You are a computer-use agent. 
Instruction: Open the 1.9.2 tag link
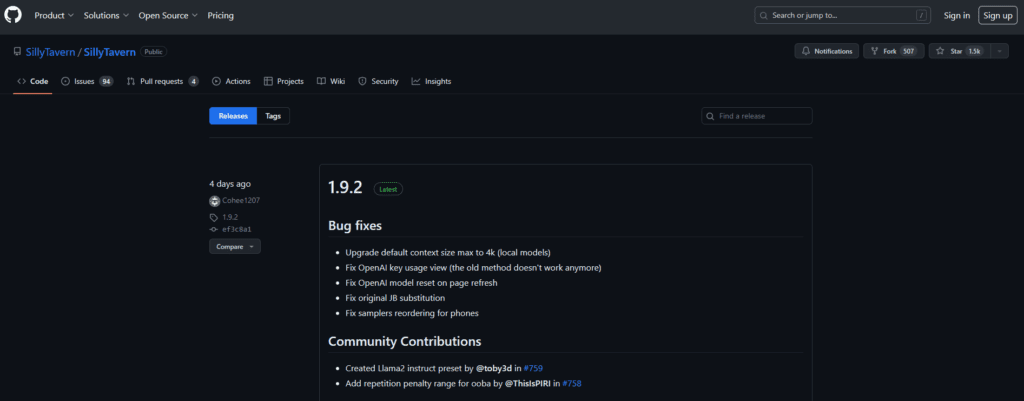[230, 217]
